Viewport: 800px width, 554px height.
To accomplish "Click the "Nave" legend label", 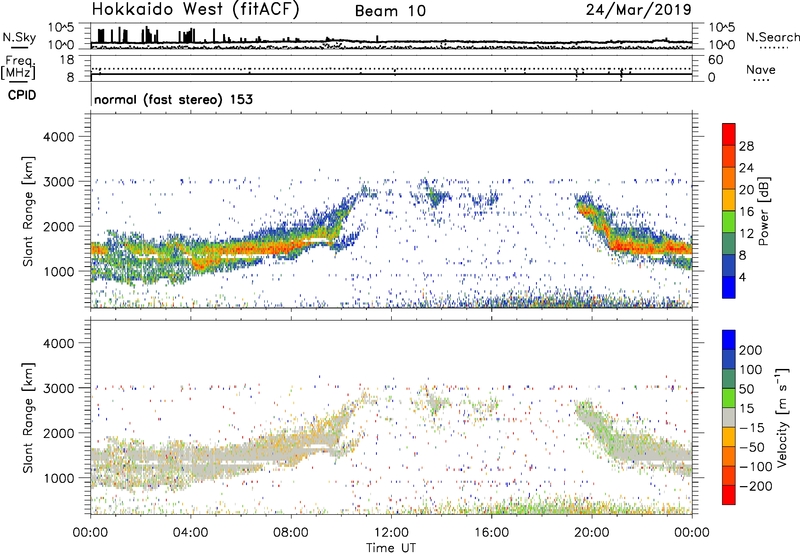I will pos(761,69).
